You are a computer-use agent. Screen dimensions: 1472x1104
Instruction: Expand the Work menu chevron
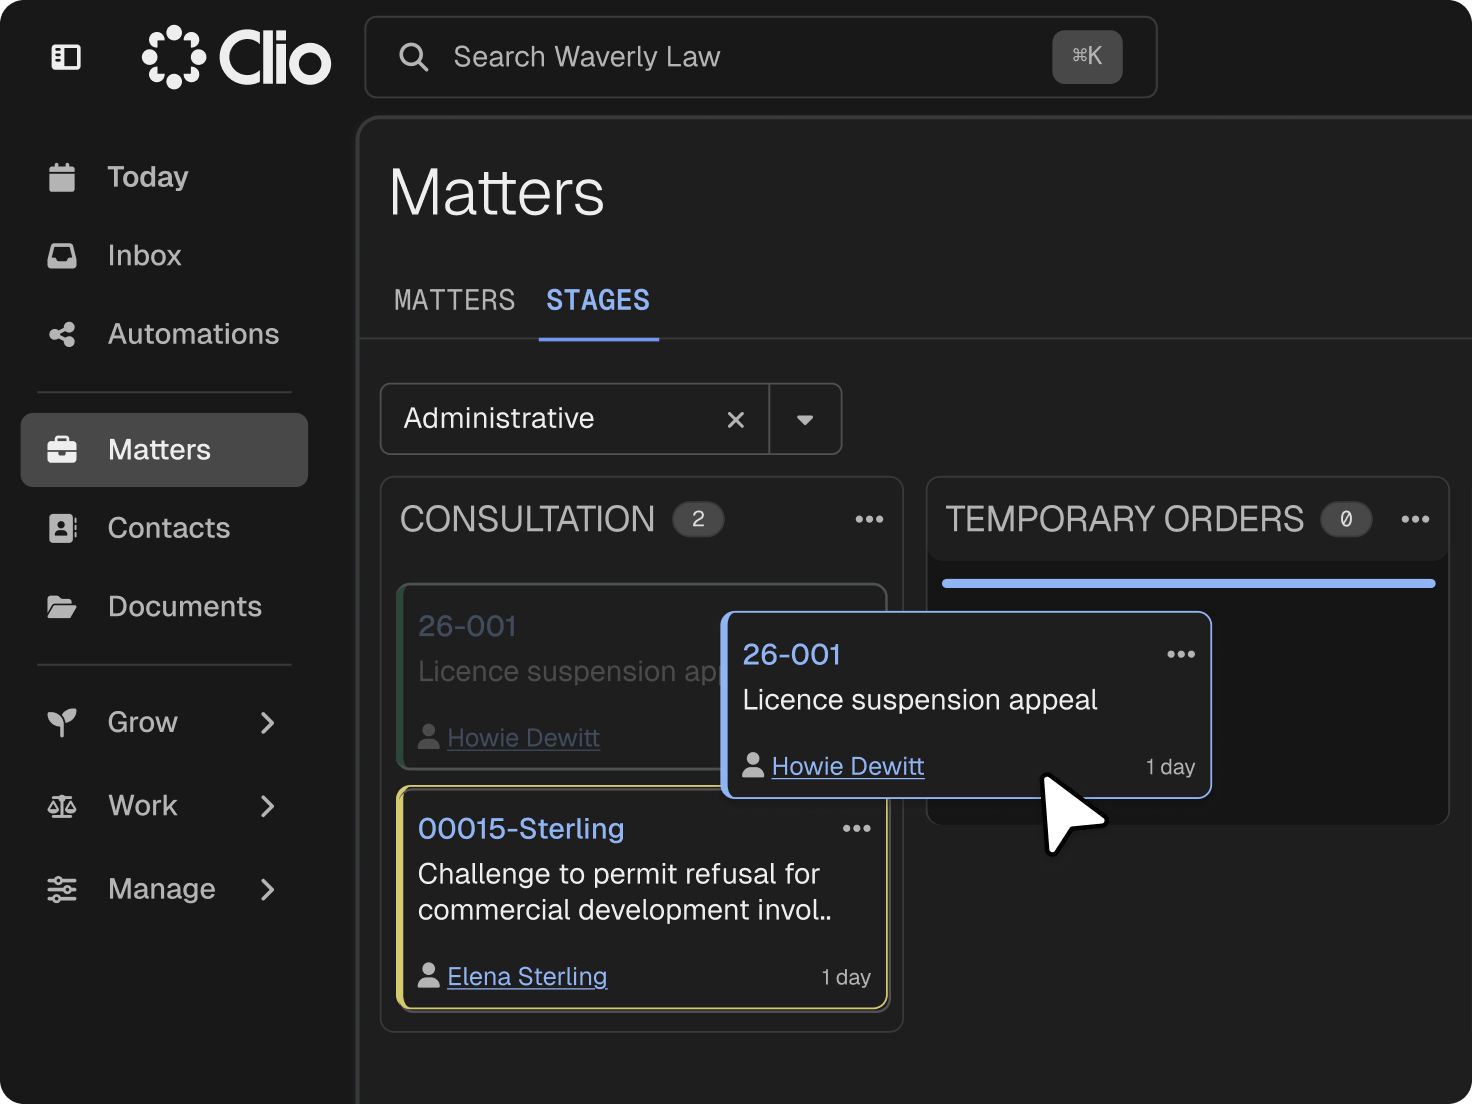[x=267, y=806]
